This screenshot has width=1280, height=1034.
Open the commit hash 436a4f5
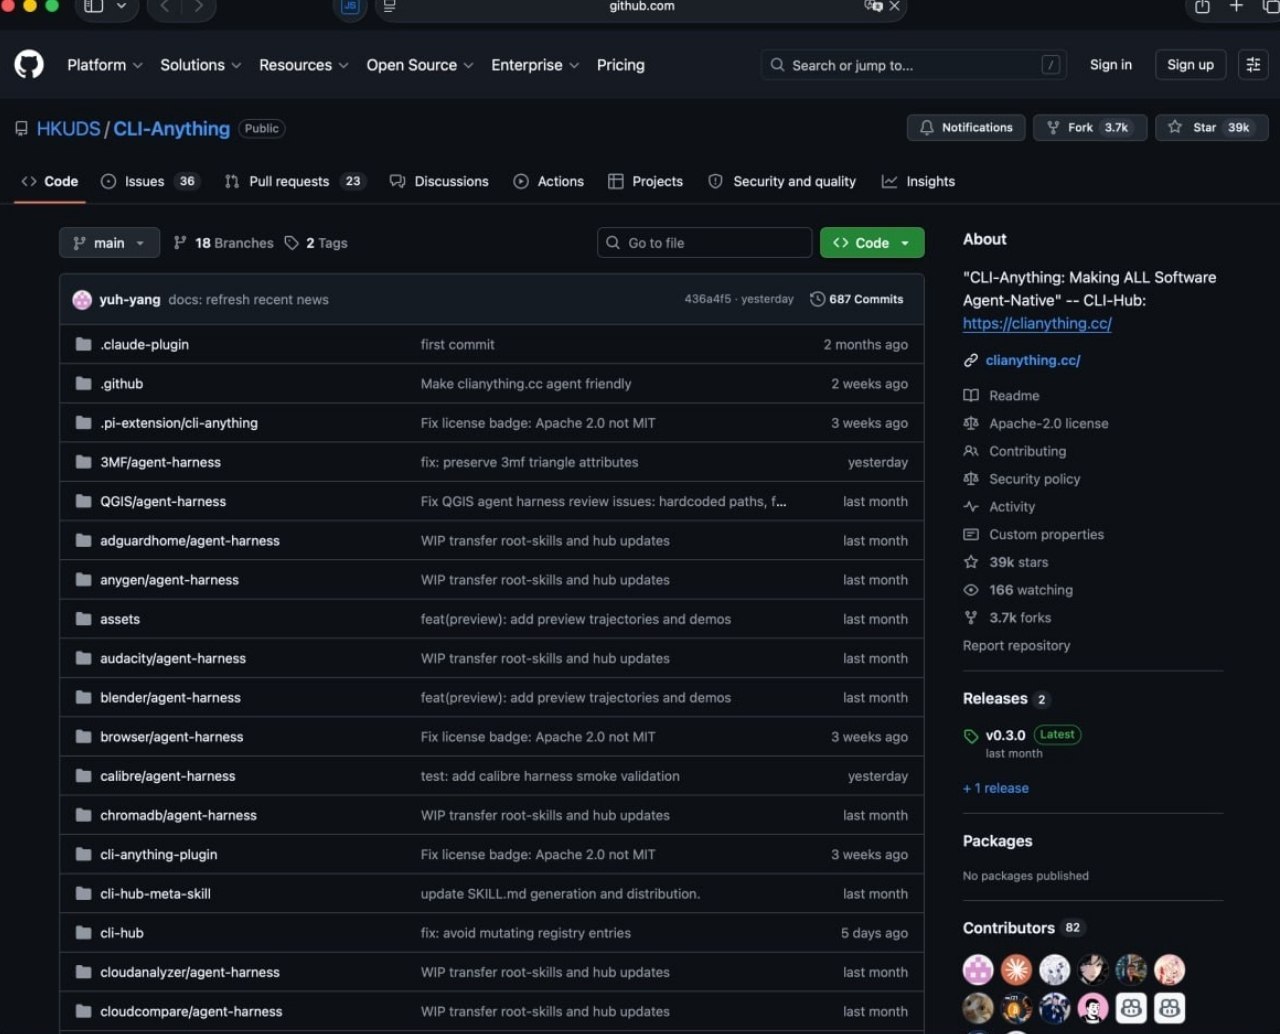[x=708, y=299]
